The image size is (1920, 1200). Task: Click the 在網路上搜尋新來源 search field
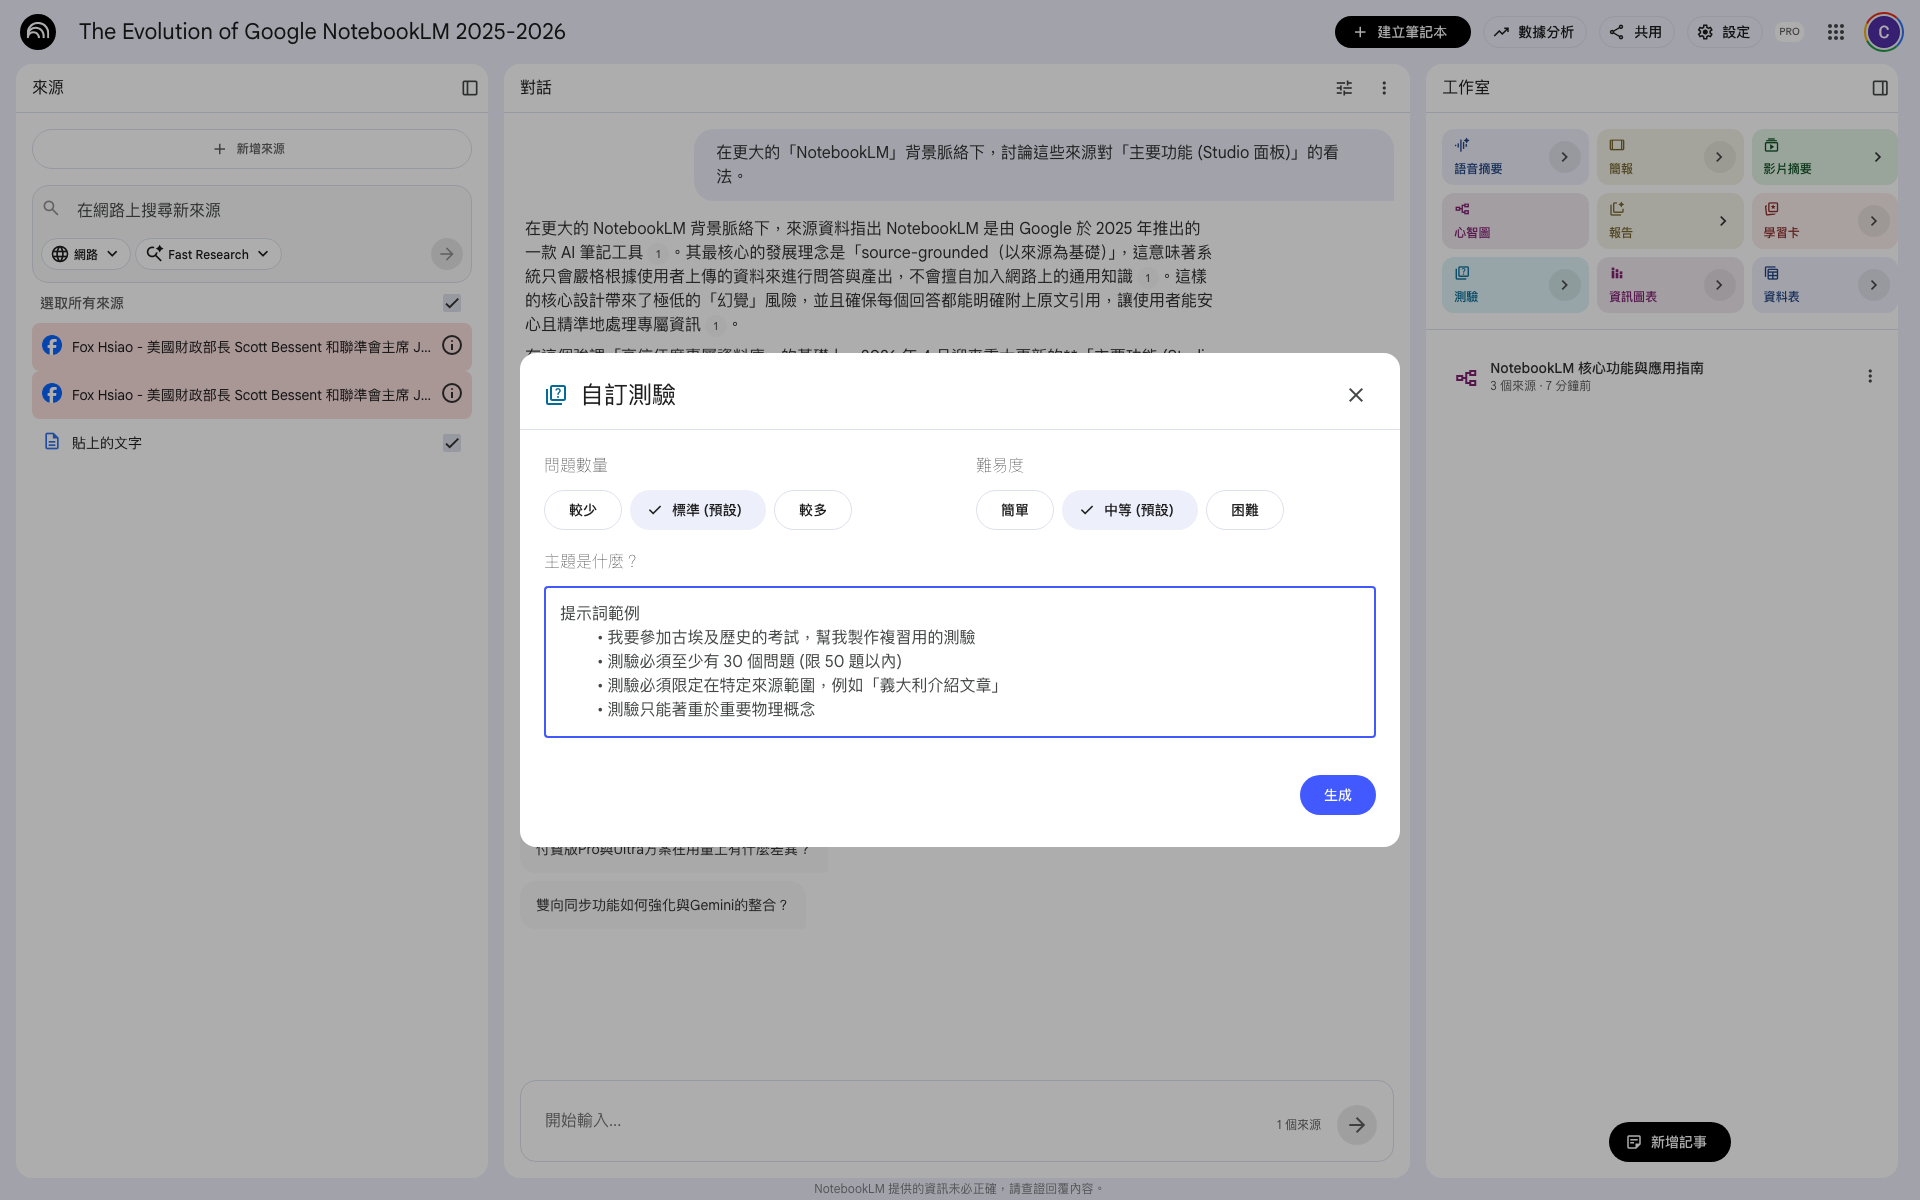(x=250, y=210)
